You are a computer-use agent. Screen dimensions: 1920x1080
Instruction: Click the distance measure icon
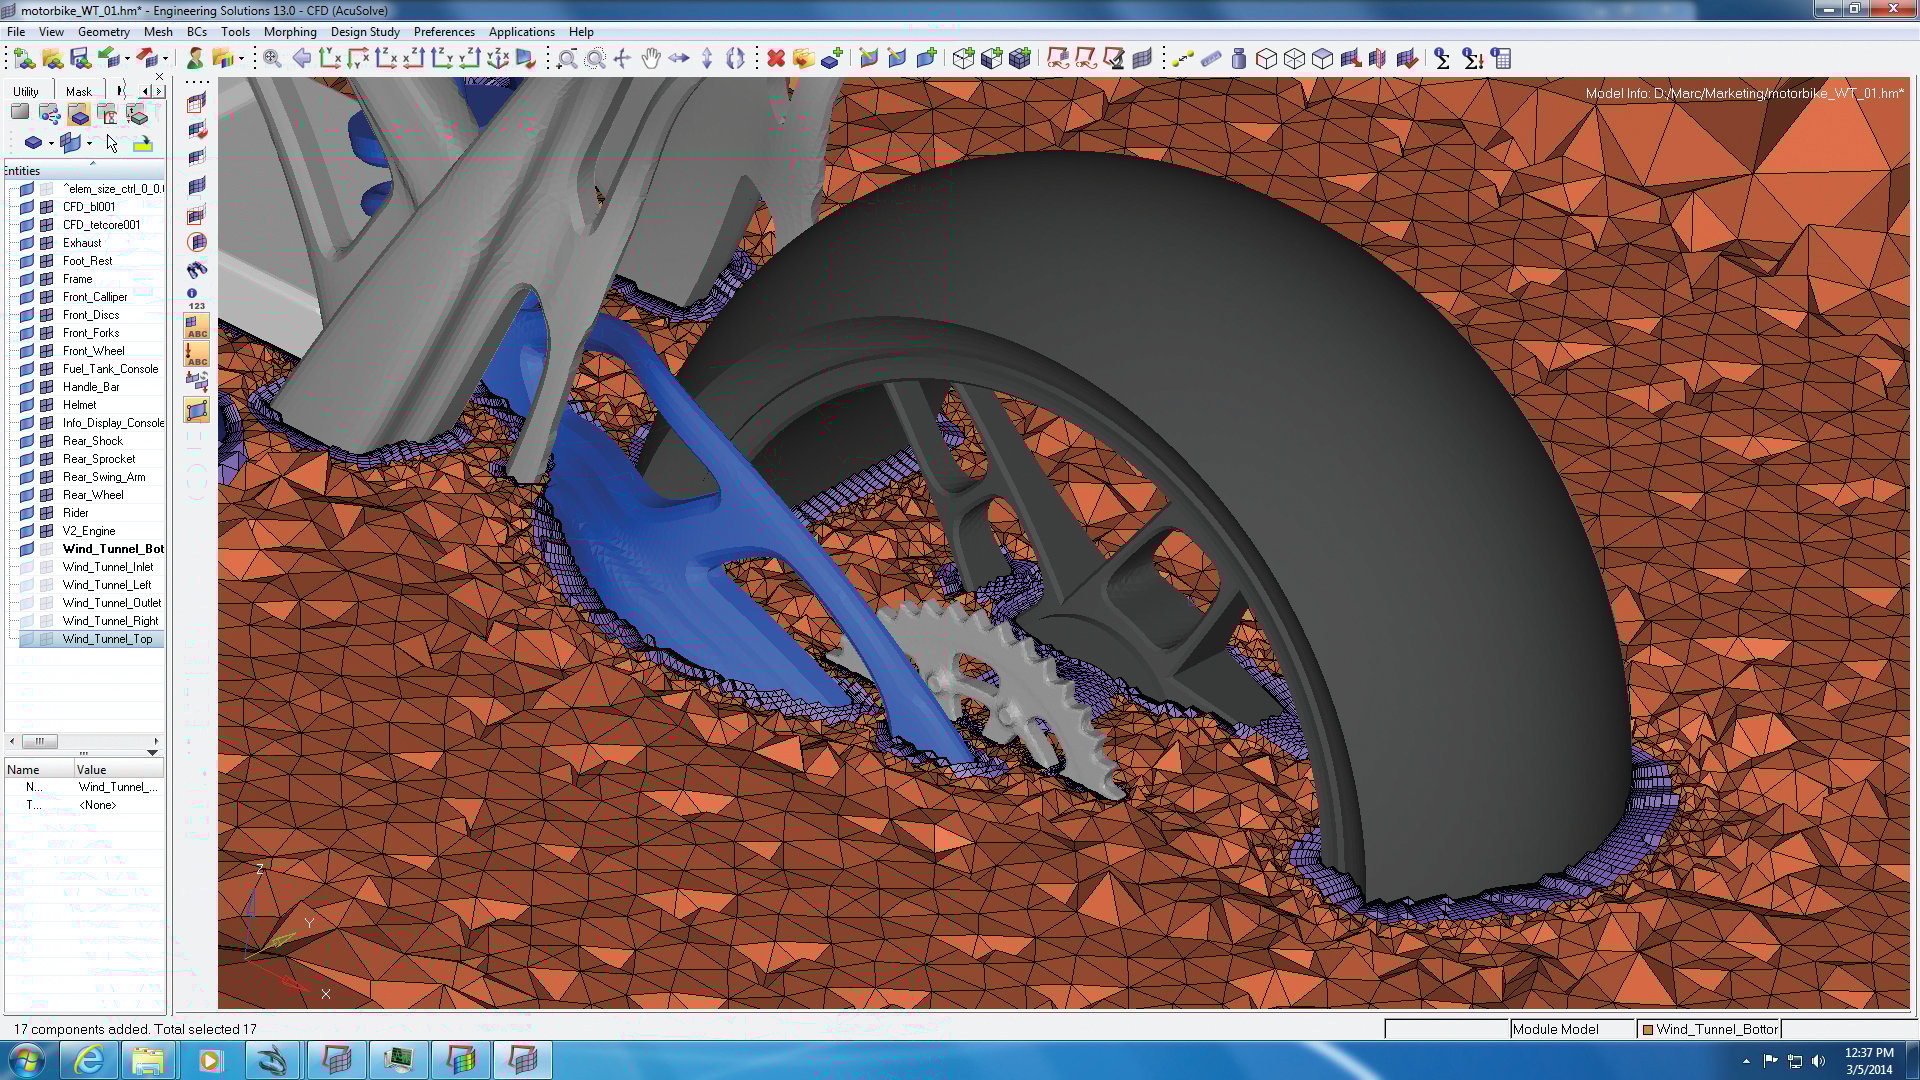[1183, 59]
